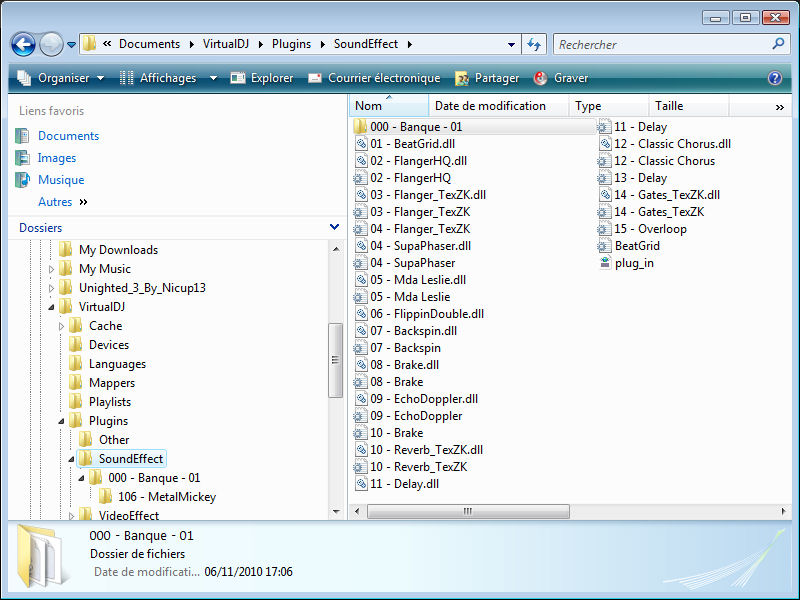Collapse the Dossiers folder pane chevron
Viewport: 800px width, 600px height.
point(334,228)
